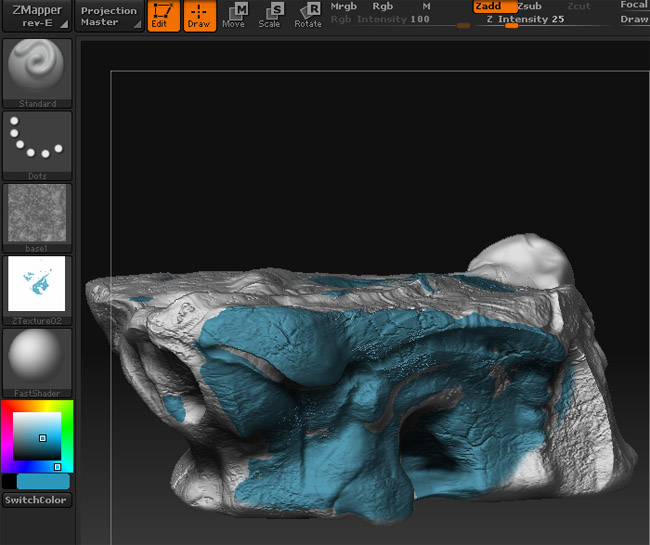Enable the M material mode

(x=426, y=6)
